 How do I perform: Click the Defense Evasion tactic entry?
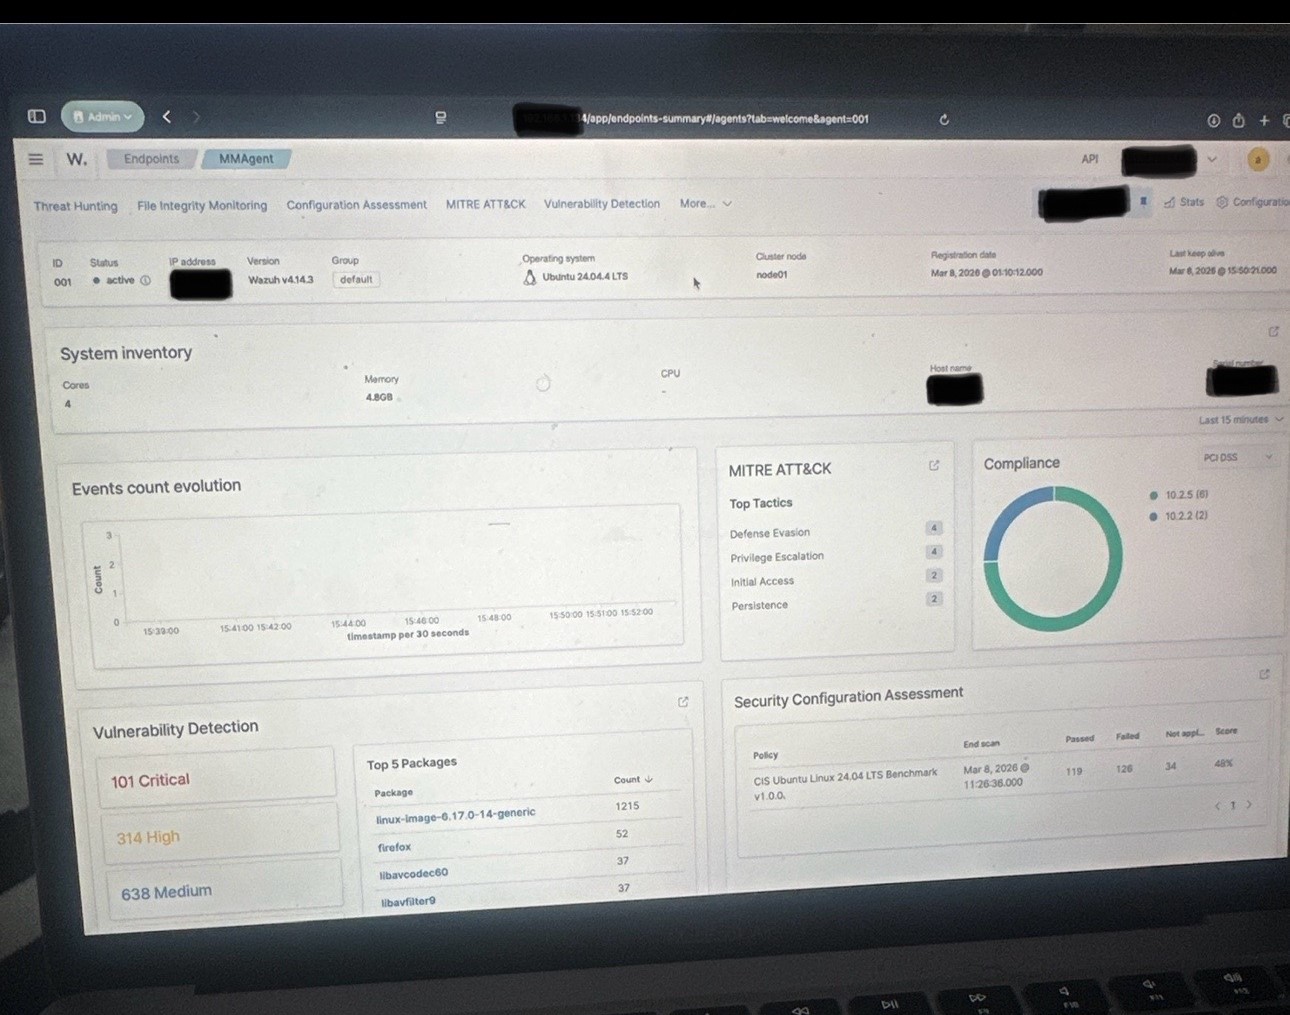pos(769,532)
